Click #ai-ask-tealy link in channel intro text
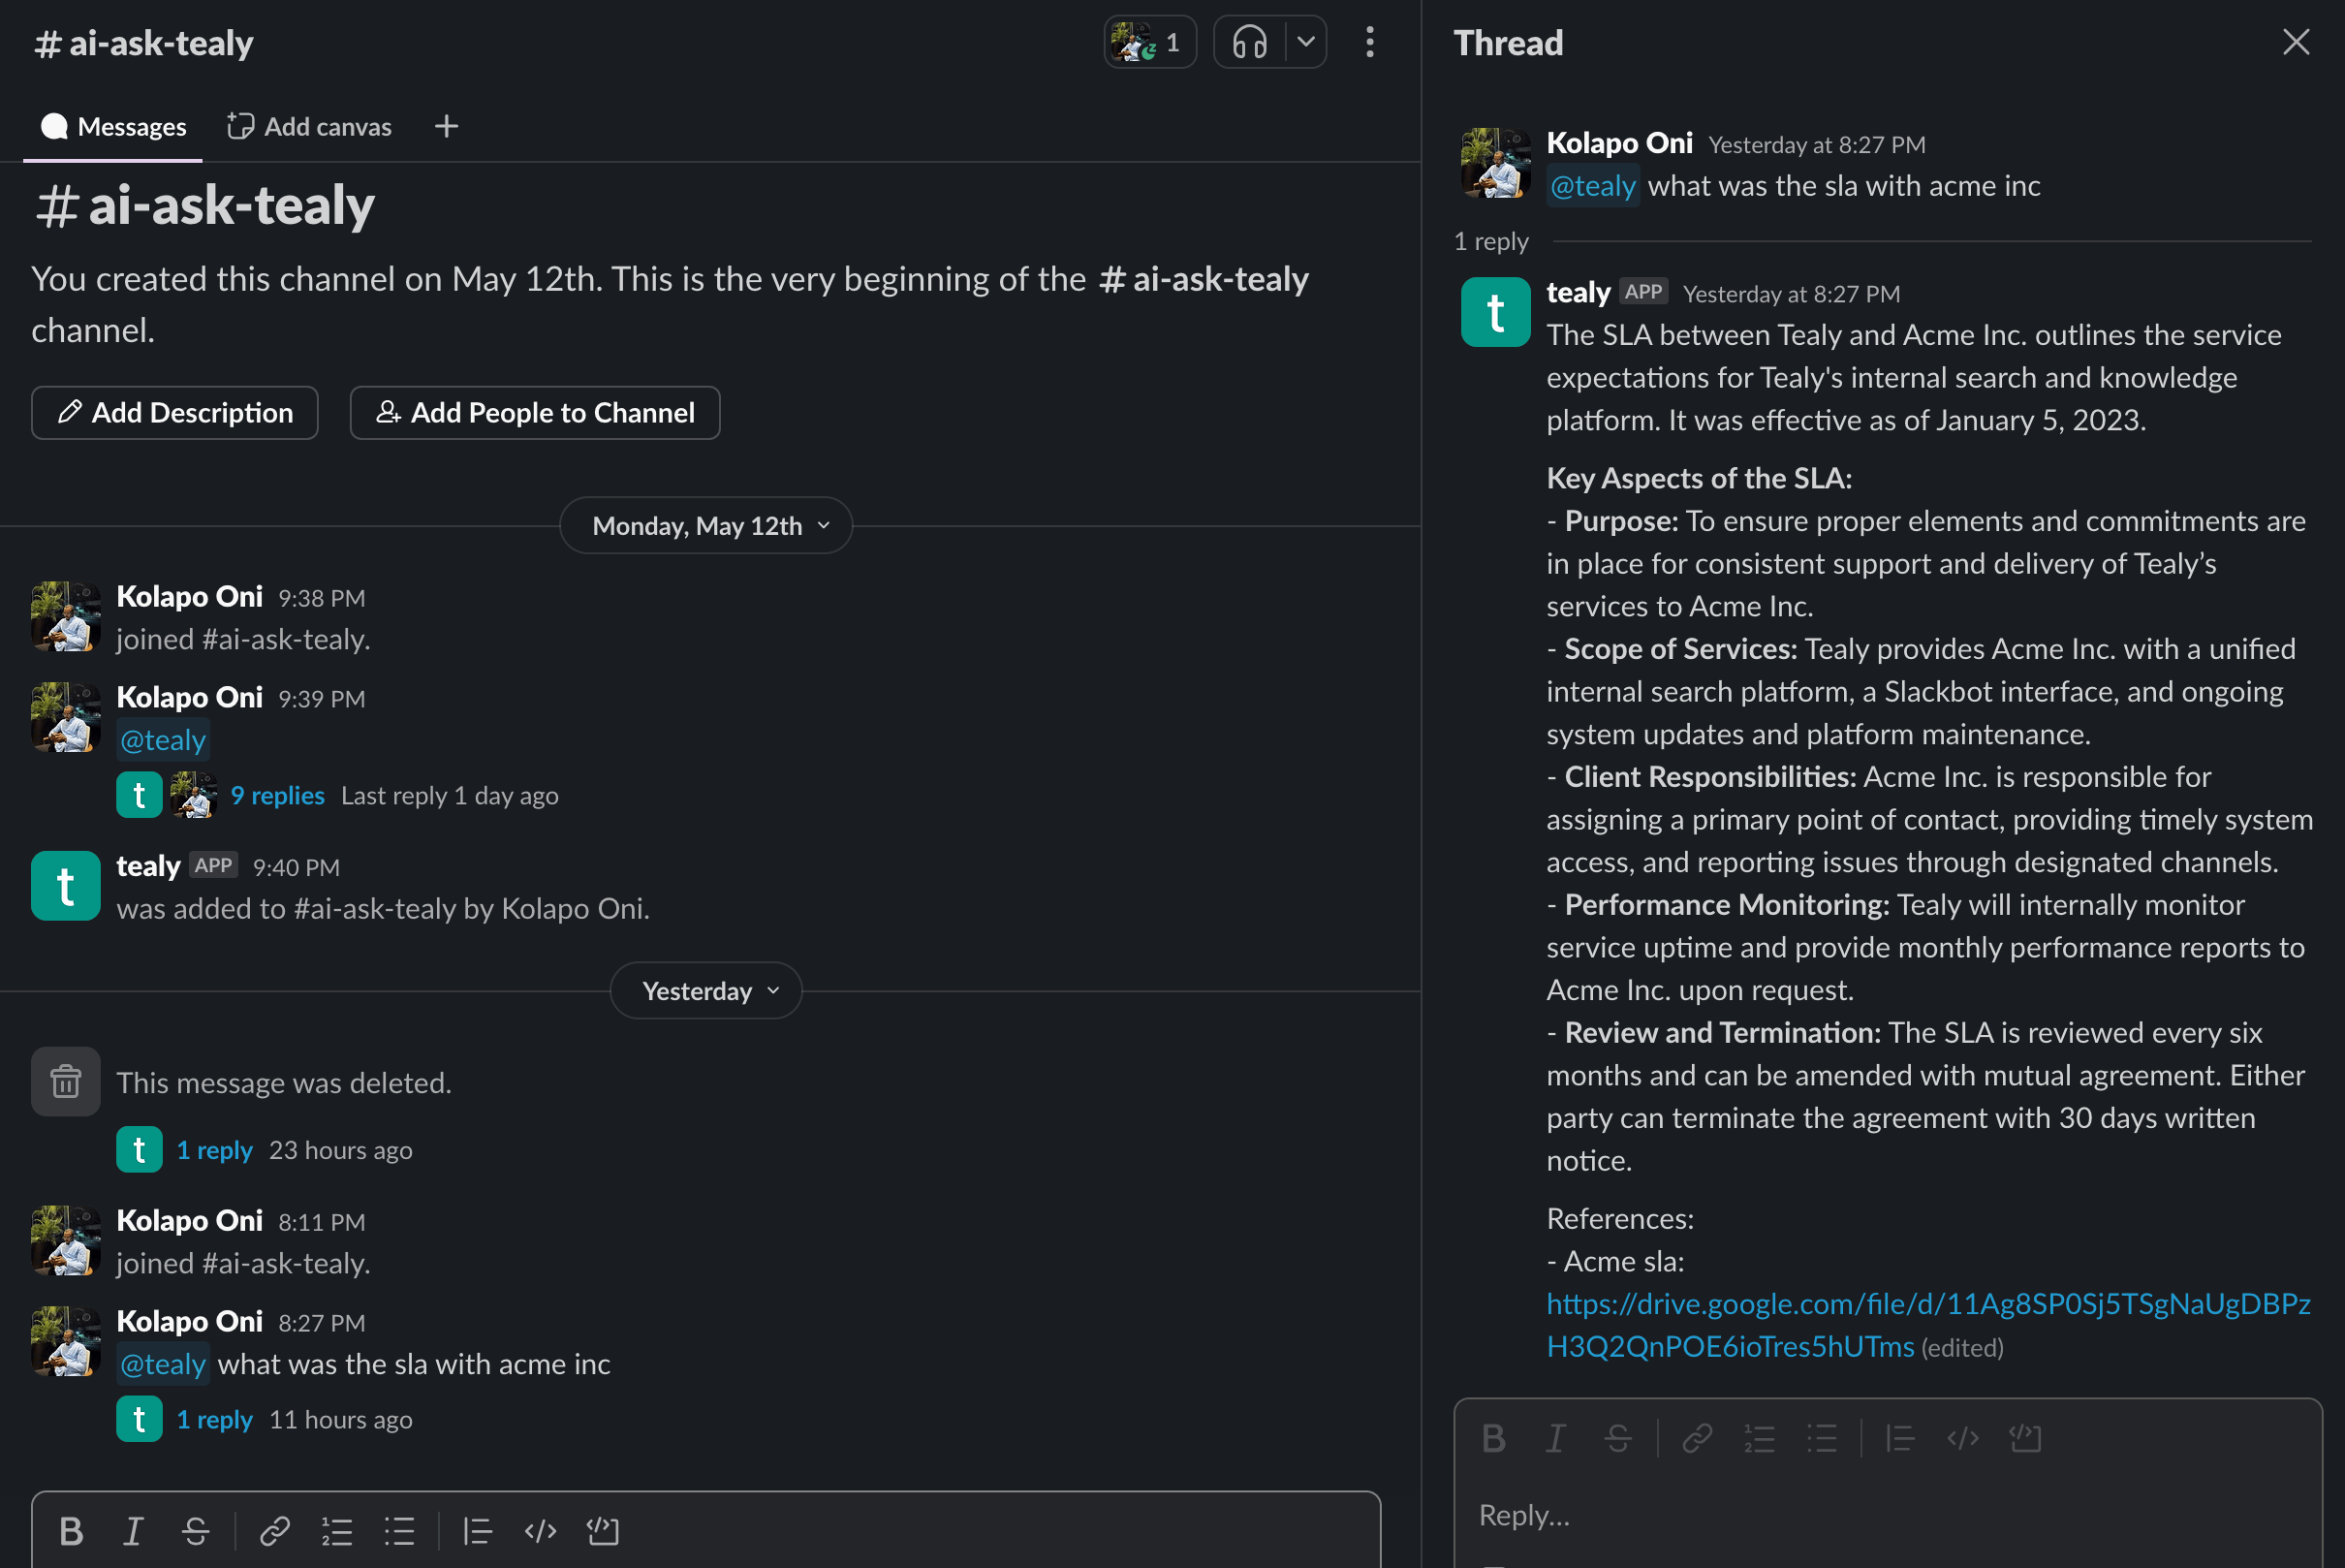Screen dimensions: 2345x1568 coord(1203,279)
